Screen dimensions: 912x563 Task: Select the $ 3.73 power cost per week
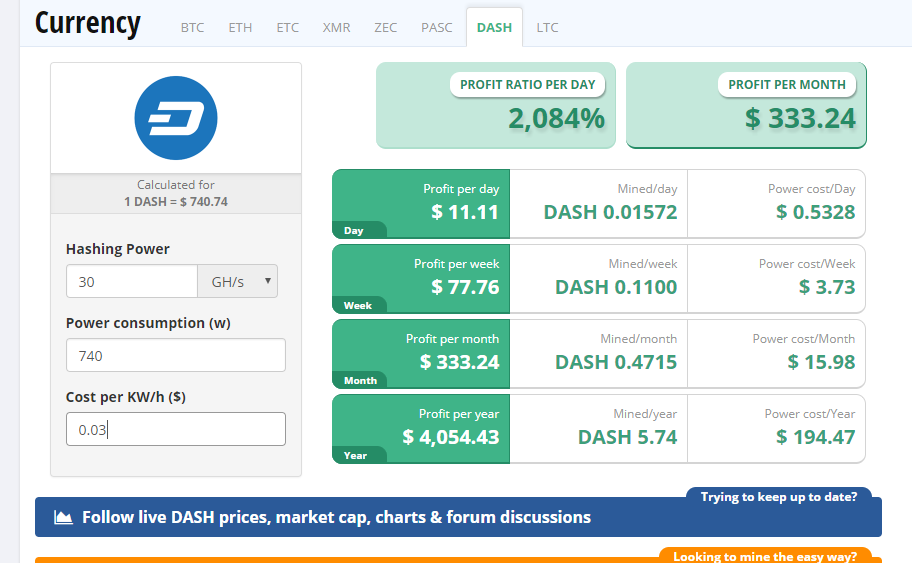[827, 287]
